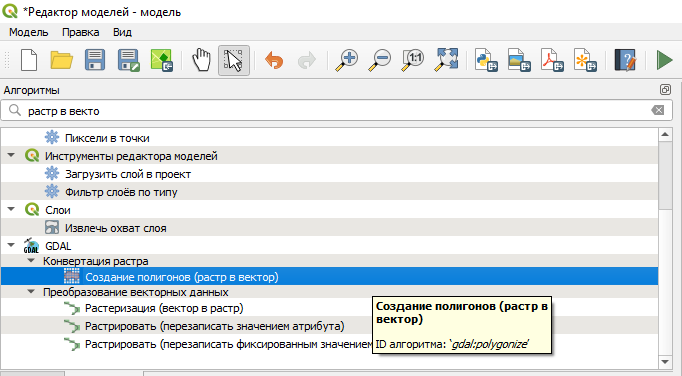Screen dimensions: 682x376
Task: Click the grayed Redo arrow
Action: pos(307,60)
